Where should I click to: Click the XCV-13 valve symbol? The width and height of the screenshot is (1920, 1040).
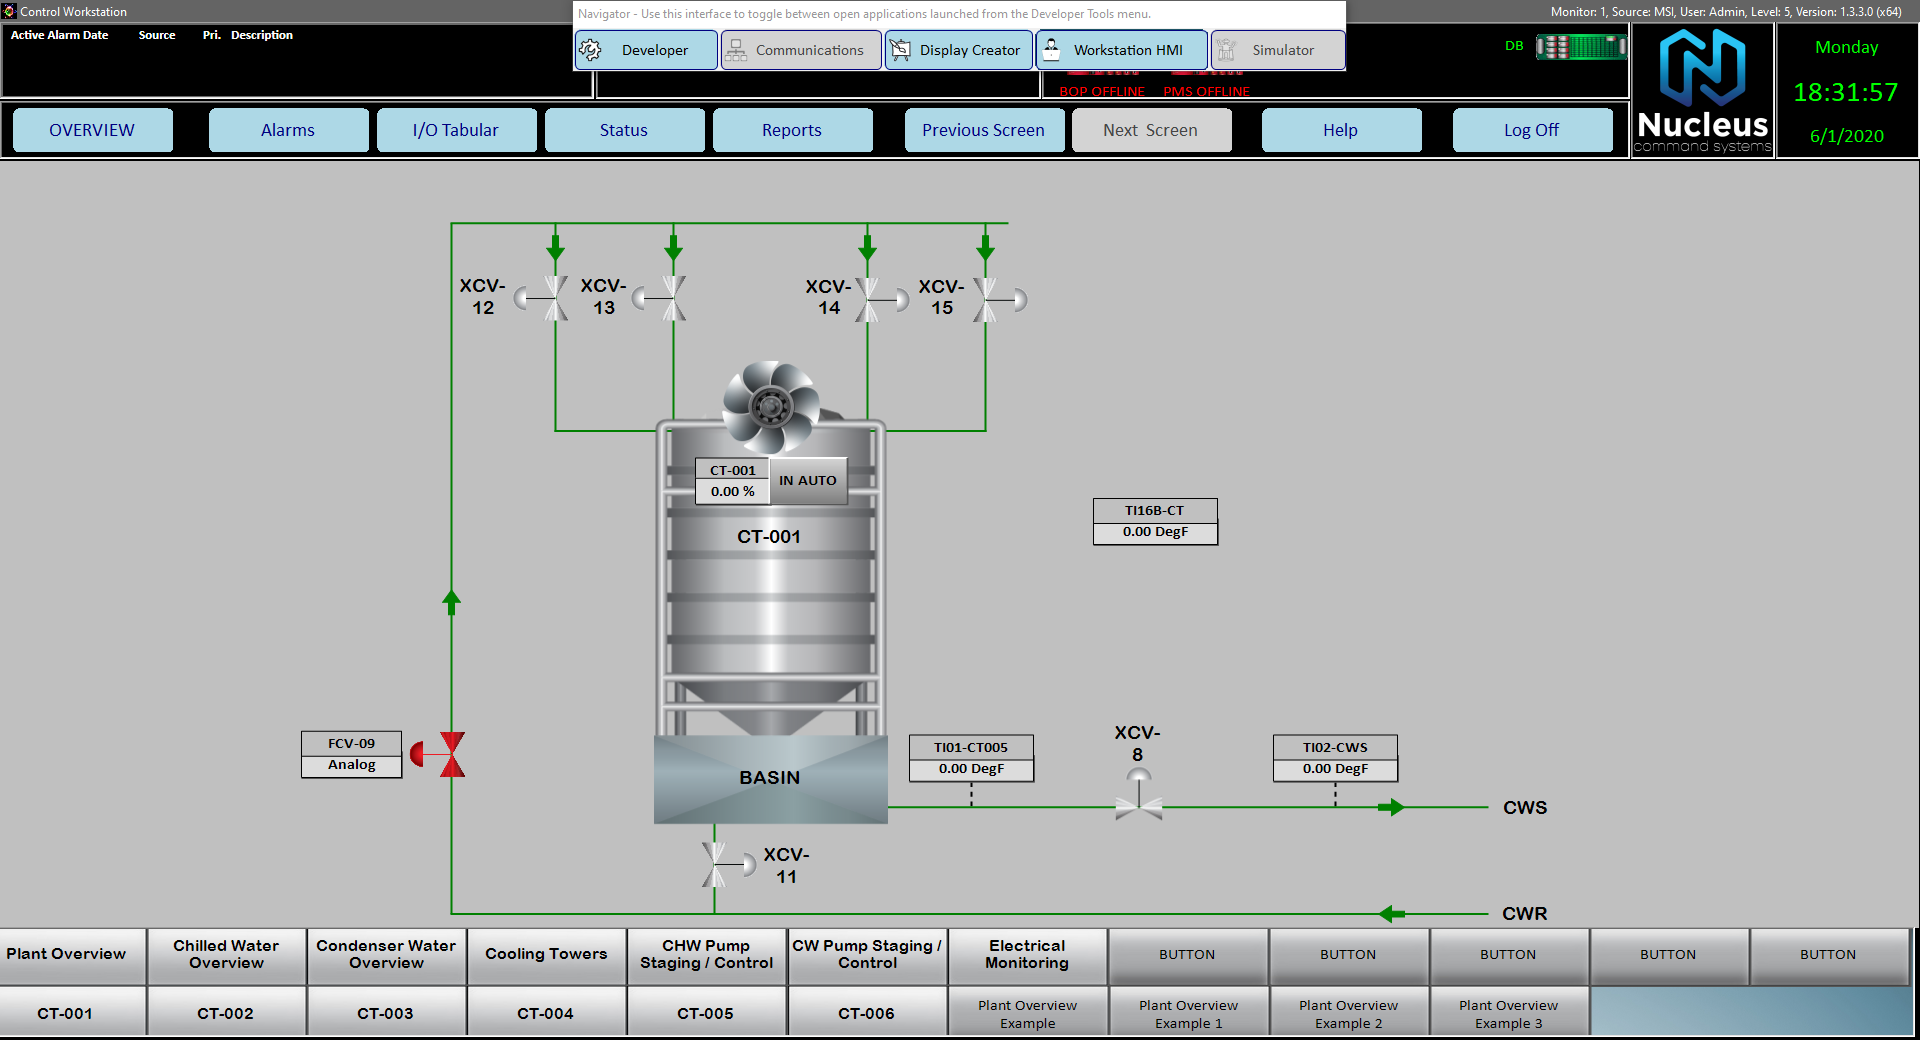pyautogui.click(x=671, y=297)
